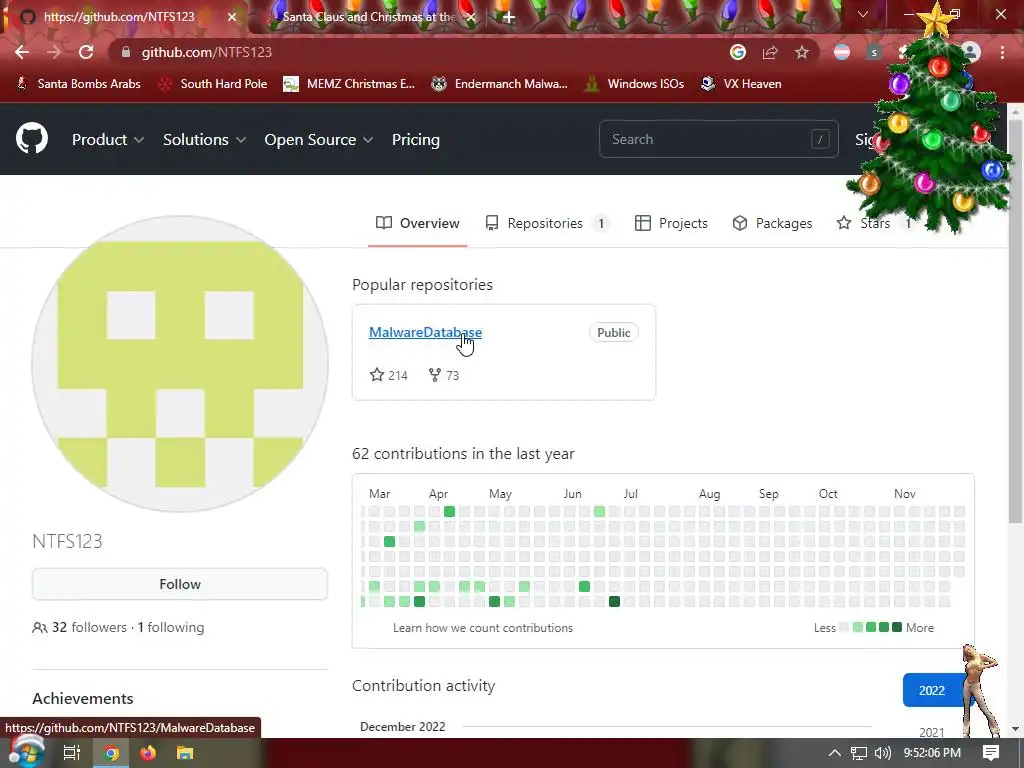
Task: Click the taskbar clock 9:52:06 PM
Action: pyautogui.click(x=932, y=753)
